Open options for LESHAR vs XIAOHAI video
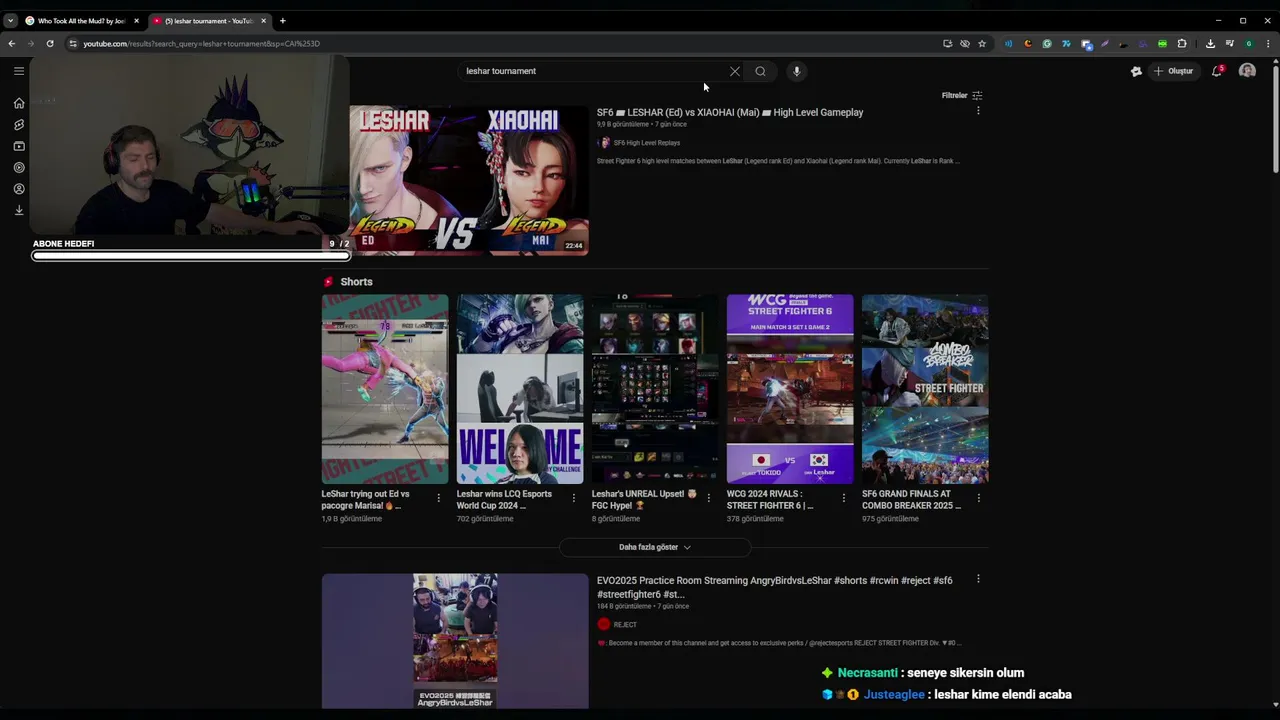 (978, 111)
